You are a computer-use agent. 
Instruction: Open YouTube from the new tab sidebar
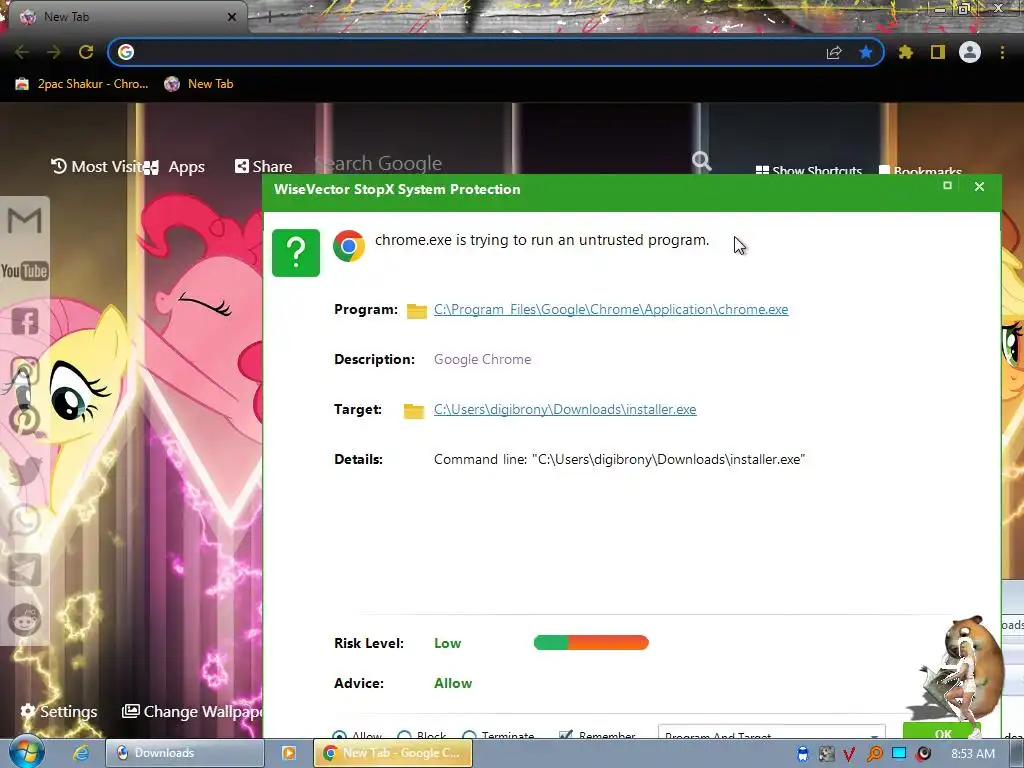(x=25, y=270)
